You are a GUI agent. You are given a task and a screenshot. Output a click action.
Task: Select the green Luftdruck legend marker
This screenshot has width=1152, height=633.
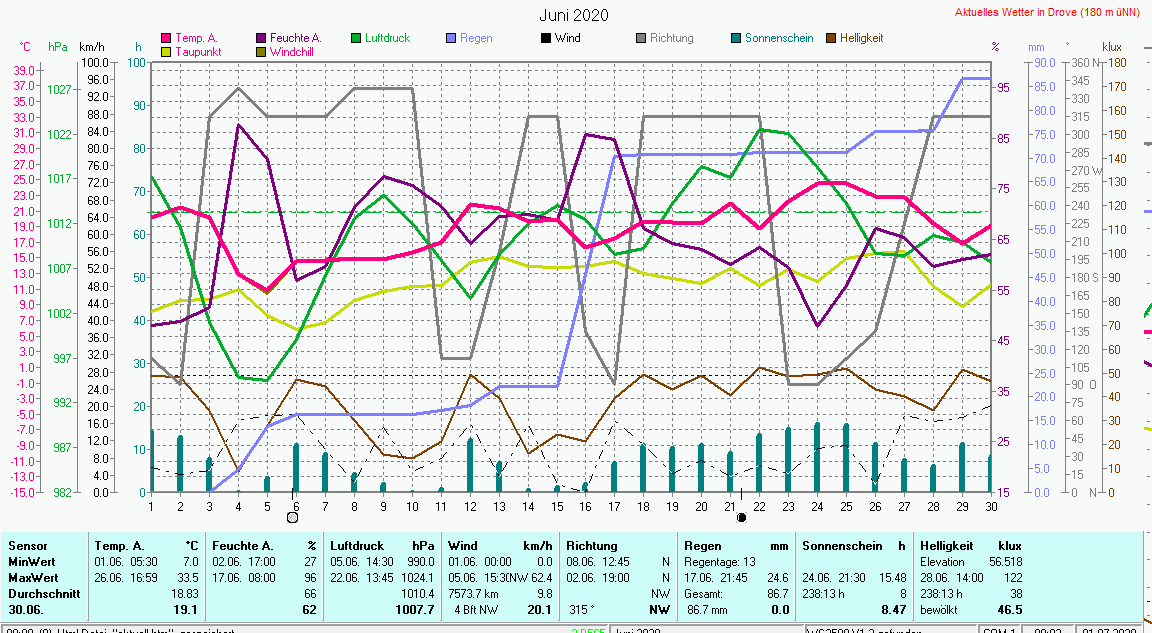[x=357, y=38]
